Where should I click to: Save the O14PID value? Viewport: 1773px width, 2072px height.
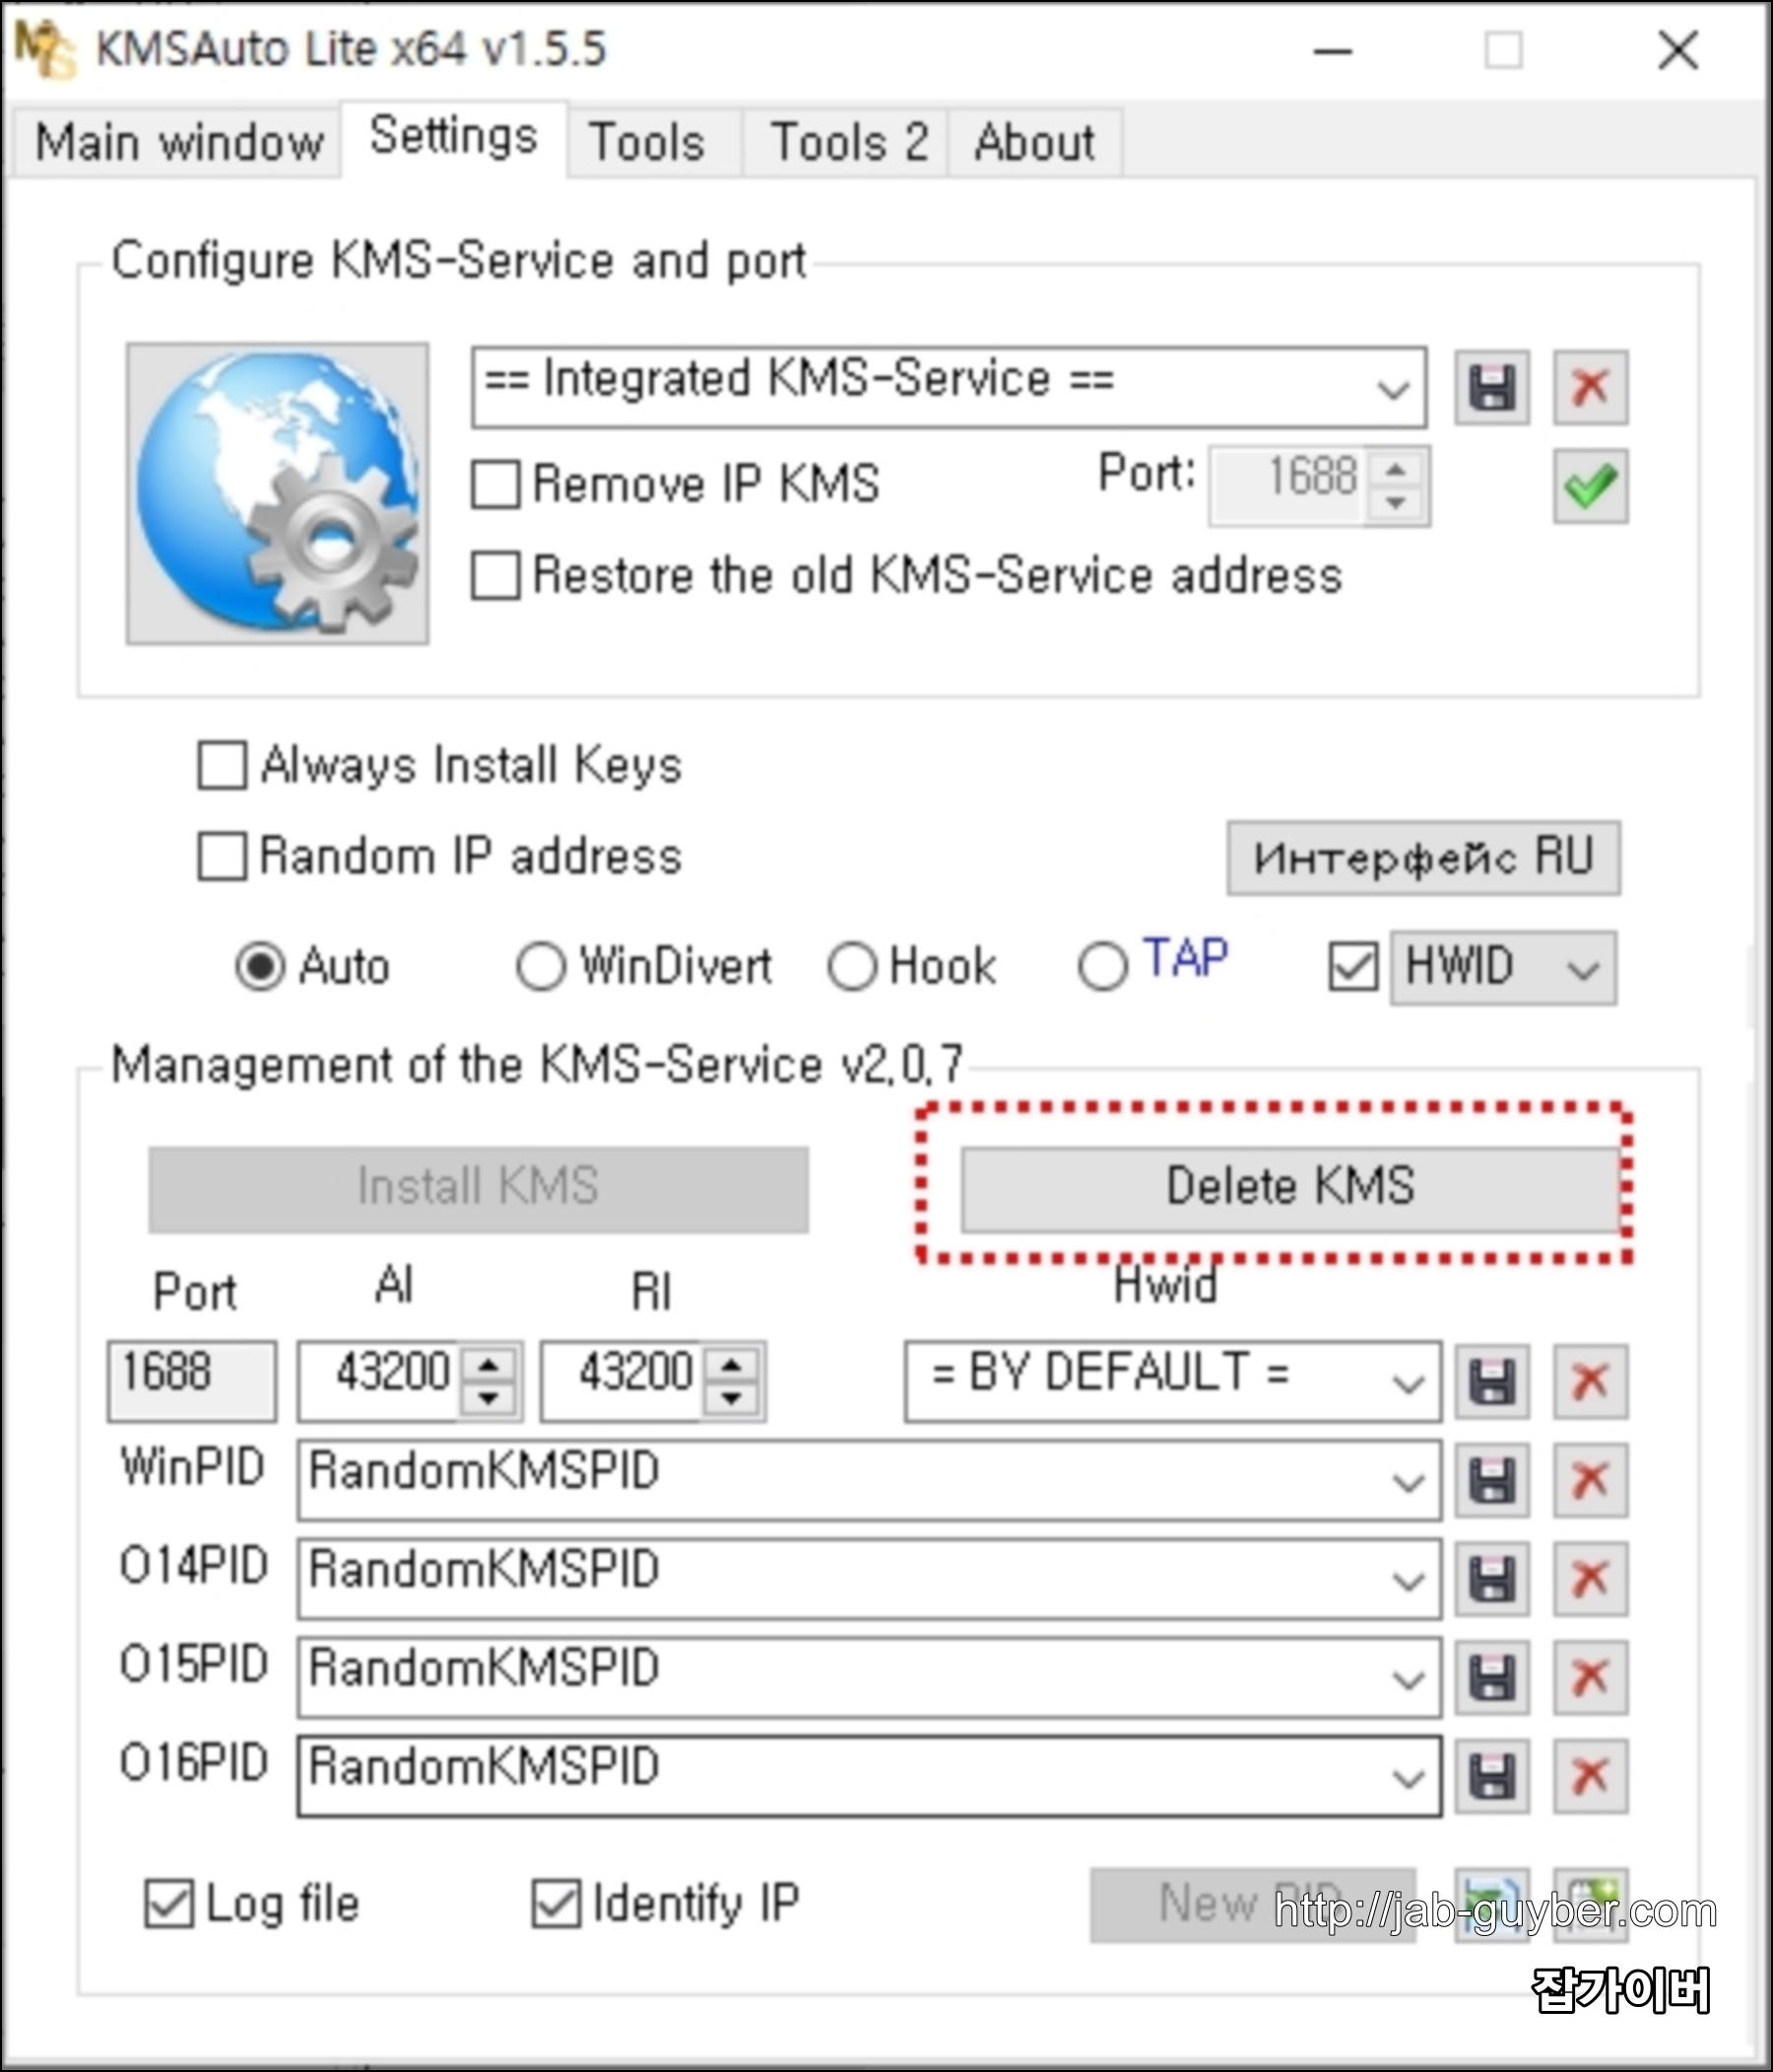(x=1491, y=1579)
